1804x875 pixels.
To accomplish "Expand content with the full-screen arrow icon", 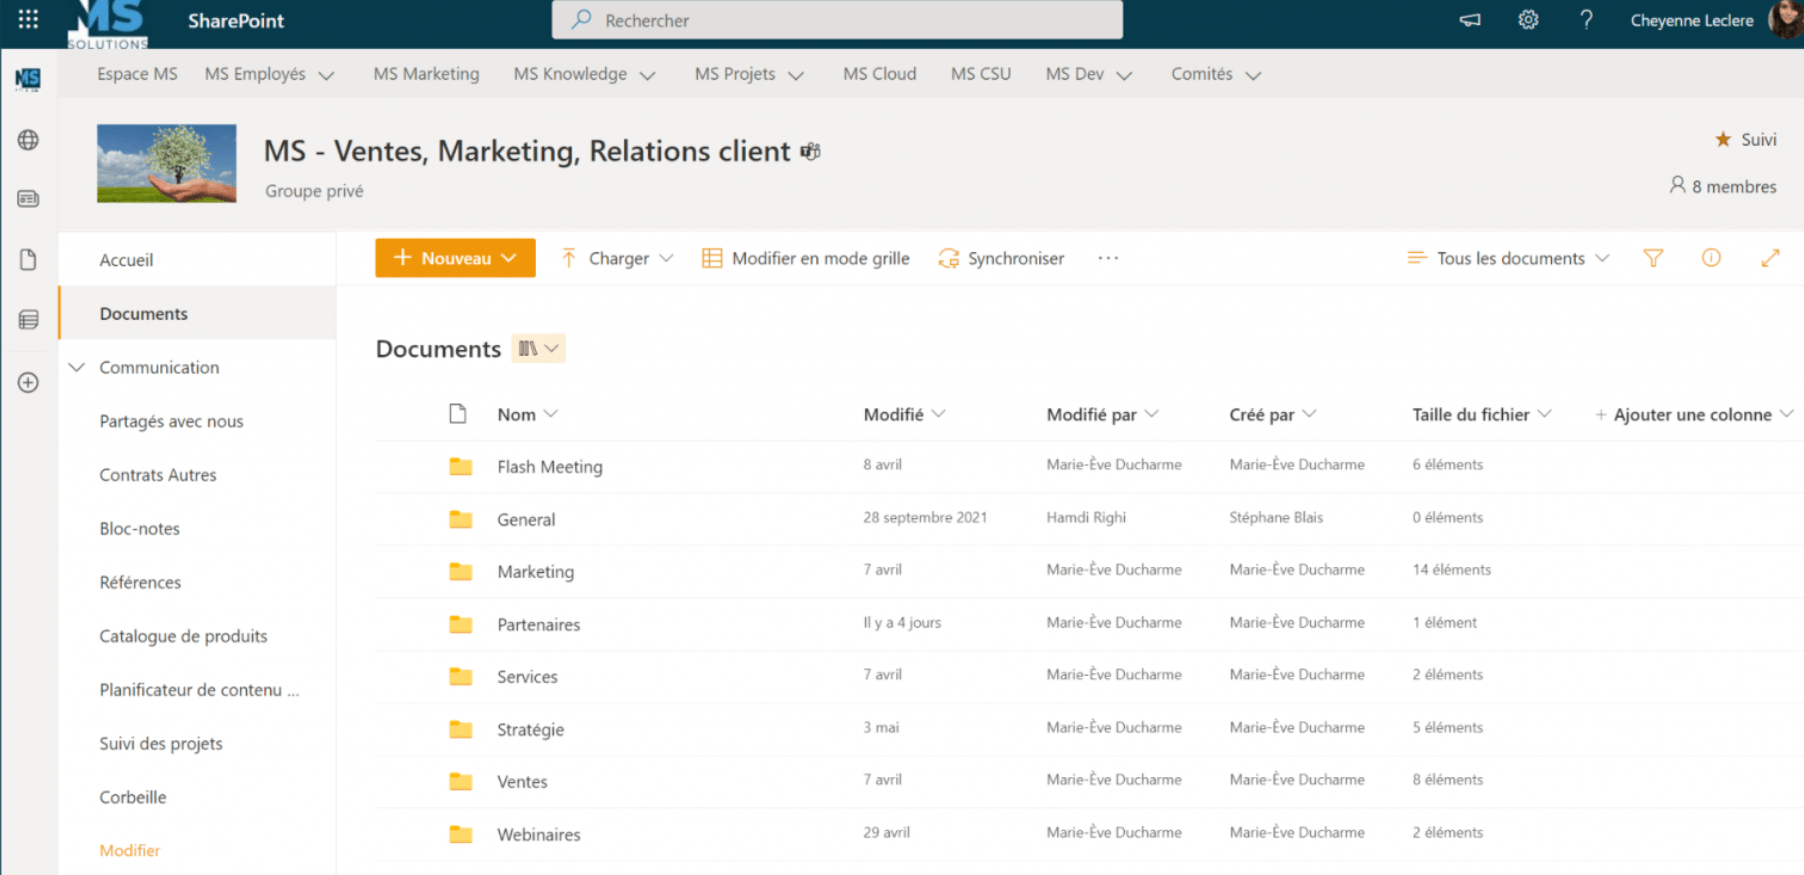I will (x=1770, y=258).
